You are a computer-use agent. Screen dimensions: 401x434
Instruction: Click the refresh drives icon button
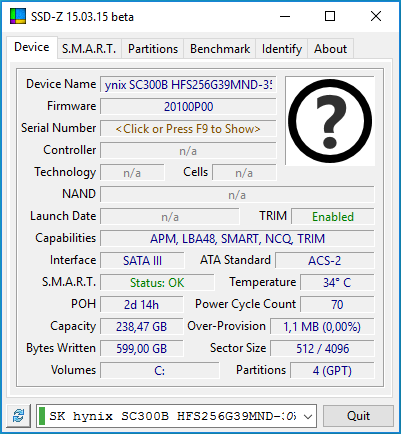[x=18, y=416]
